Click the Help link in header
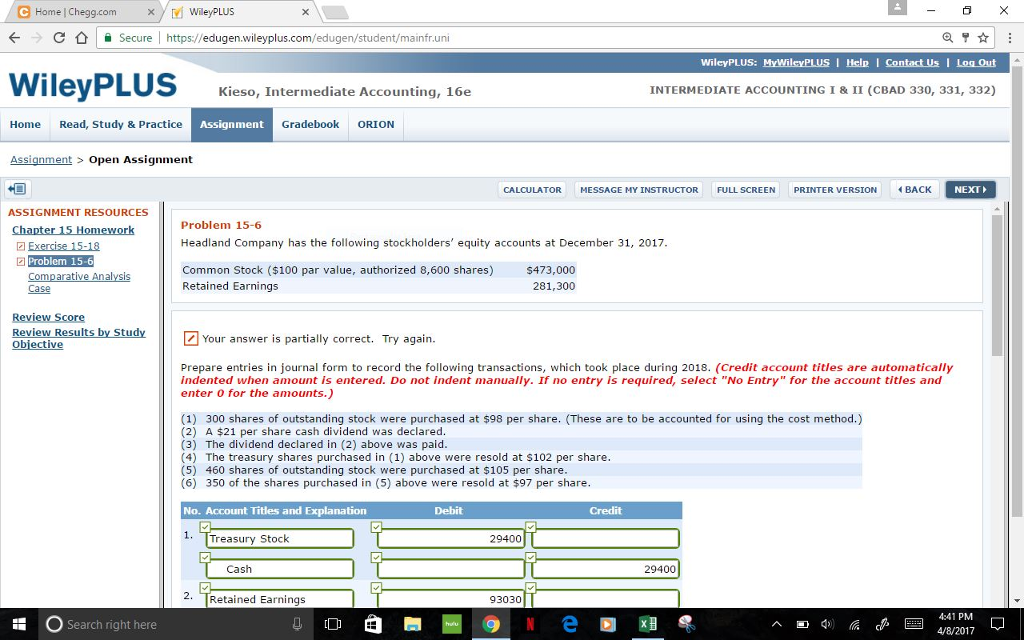 (x=857, y=63)
